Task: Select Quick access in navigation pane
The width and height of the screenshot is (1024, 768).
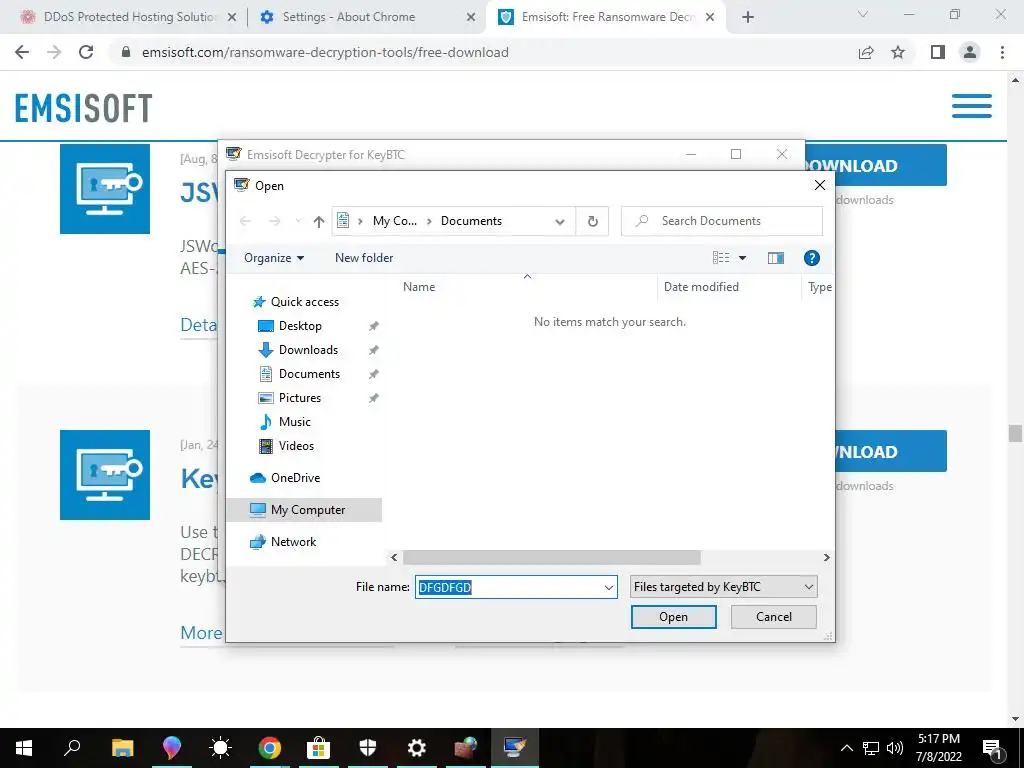Action: pyautogui.click(x=304, y=302)
